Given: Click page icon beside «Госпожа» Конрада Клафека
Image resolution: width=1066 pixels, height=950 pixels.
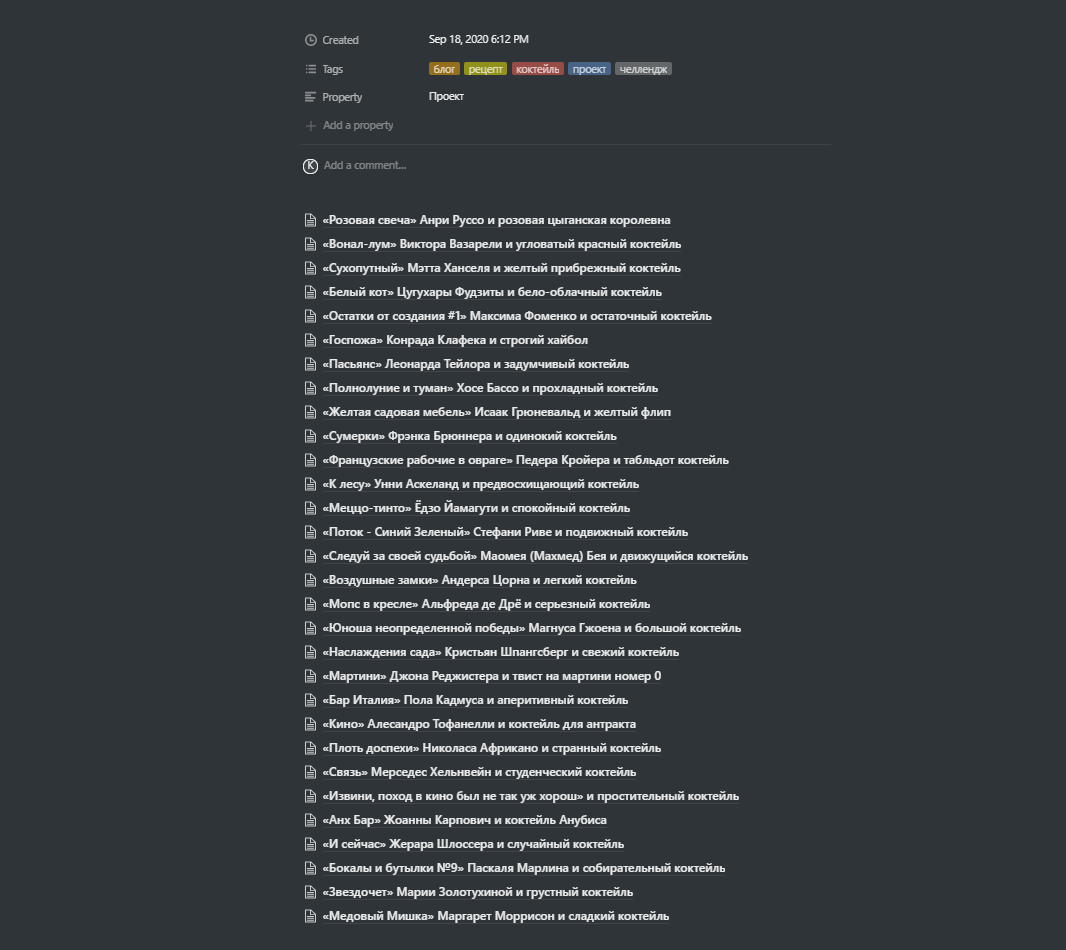Looking at the screenshot, I should 311,340.
